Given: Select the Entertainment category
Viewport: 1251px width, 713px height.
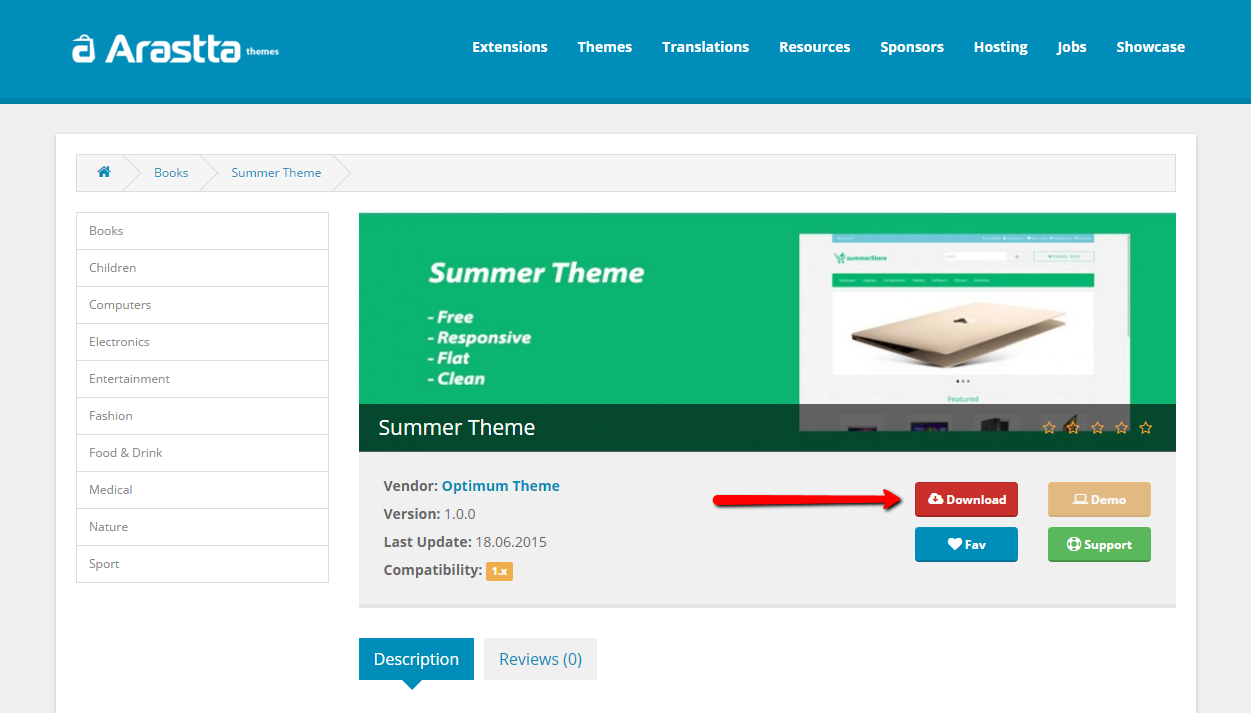Looking at the screenshot, I should click(202, 379).
